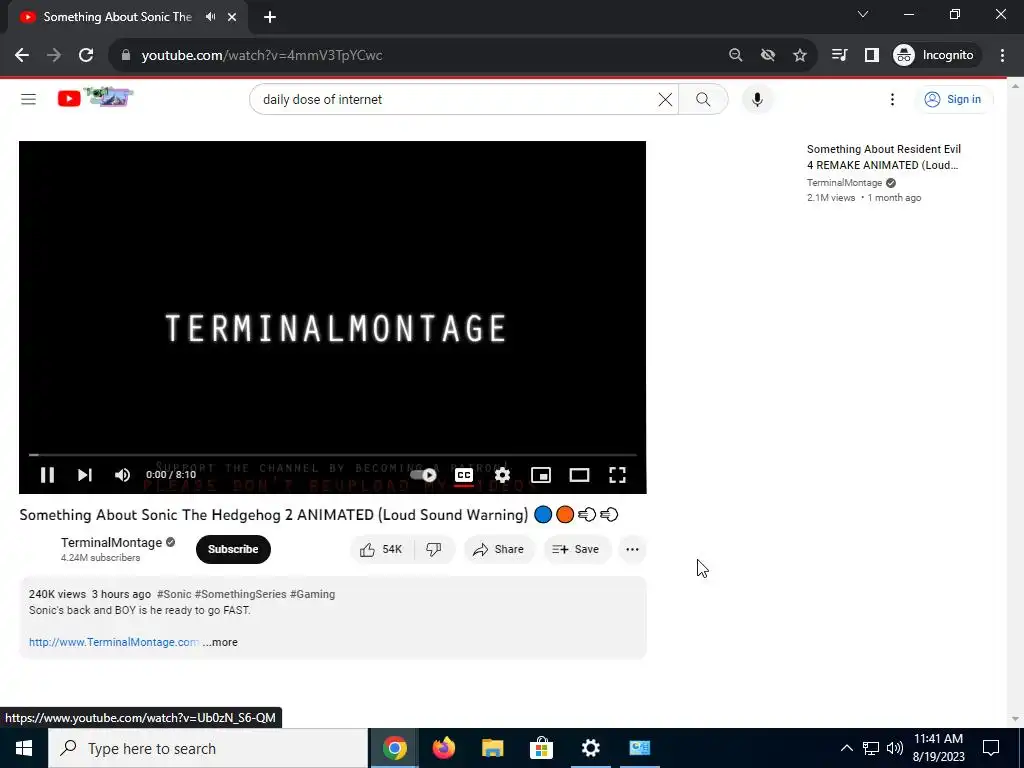The width and height of the screenshot is (1024, 768).
Task: Reload the current page
Action: (x=86, y=56)
